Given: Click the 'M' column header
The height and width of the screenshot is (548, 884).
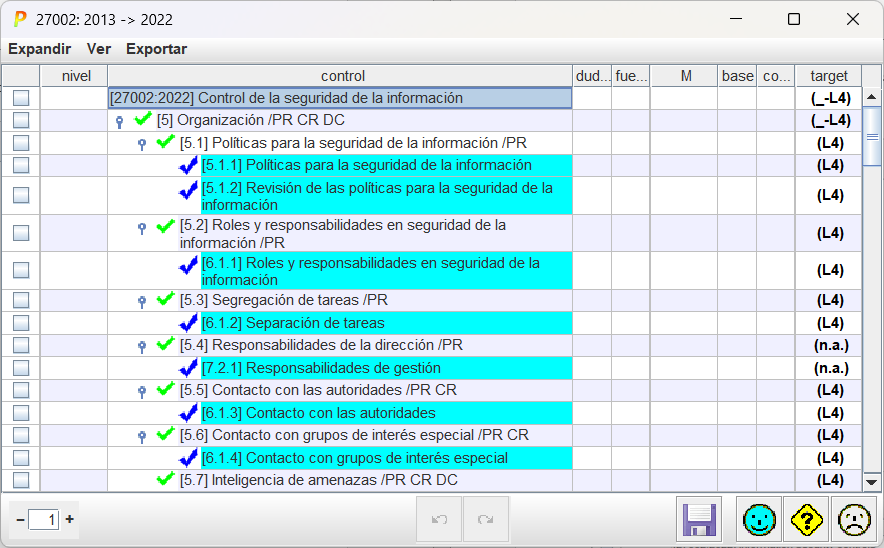Looking at the screenshot, I should tap(684, 76).
